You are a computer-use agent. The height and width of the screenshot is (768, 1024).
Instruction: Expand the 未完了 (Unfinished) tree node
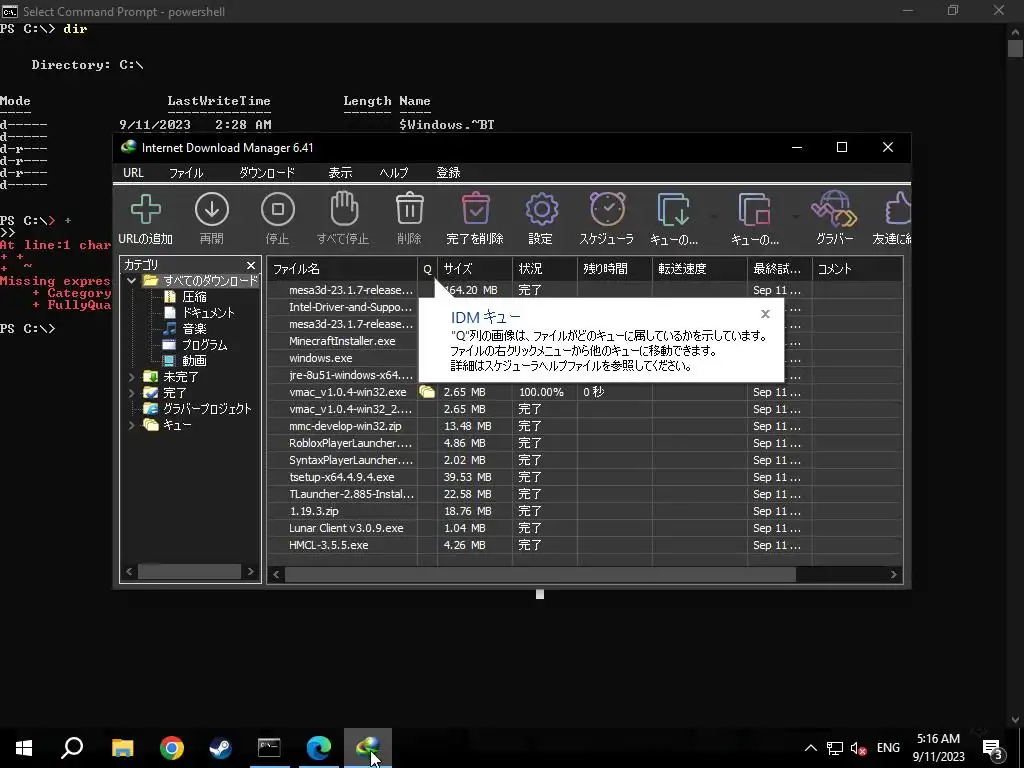(131, 377)
